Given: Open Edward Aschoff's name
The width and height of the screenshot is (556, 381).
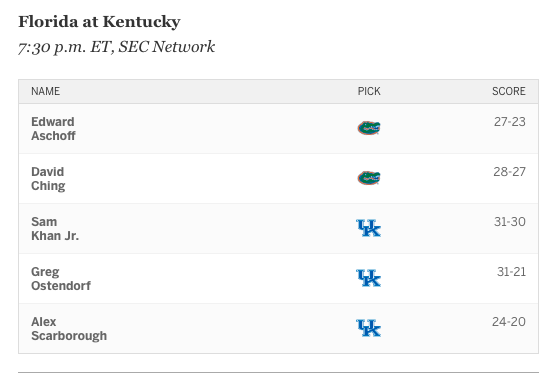Looking at the screenshot, I should [x=53, y=128].
